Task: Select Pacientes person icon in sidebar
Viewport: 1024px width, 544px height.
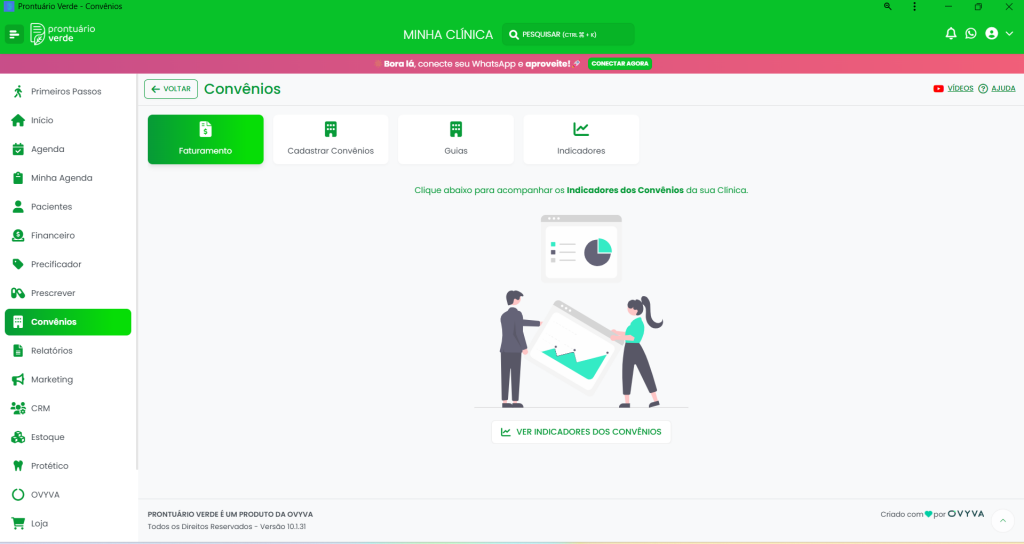Action: 18,207
